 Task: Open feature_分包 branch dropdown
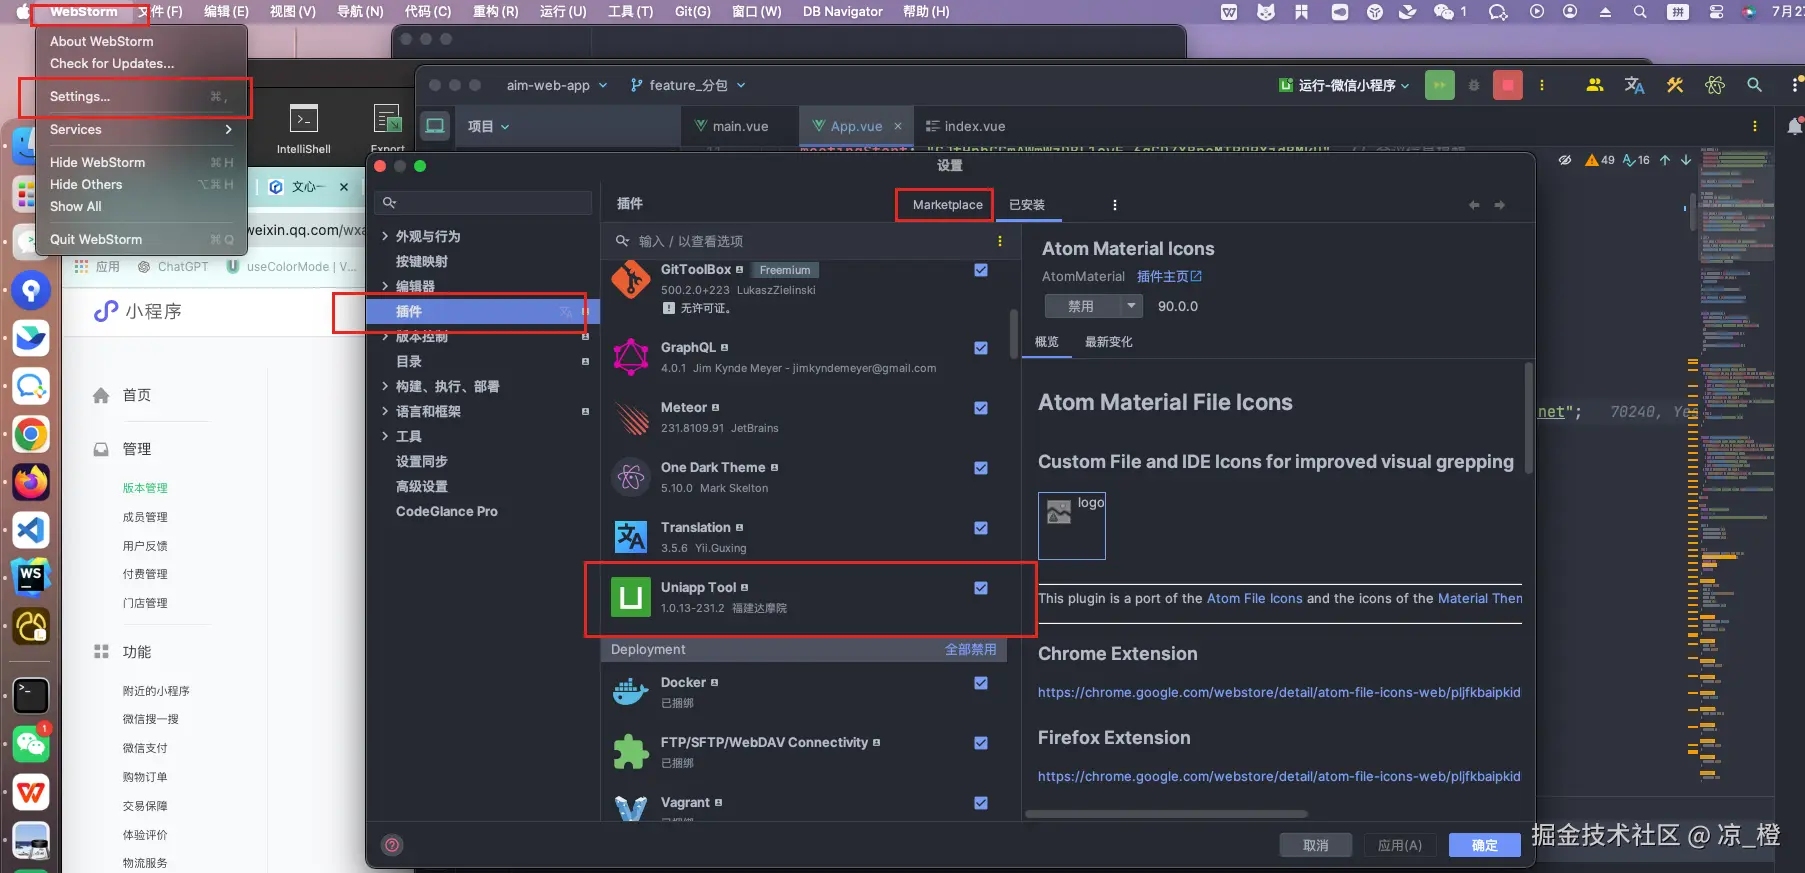688,85
